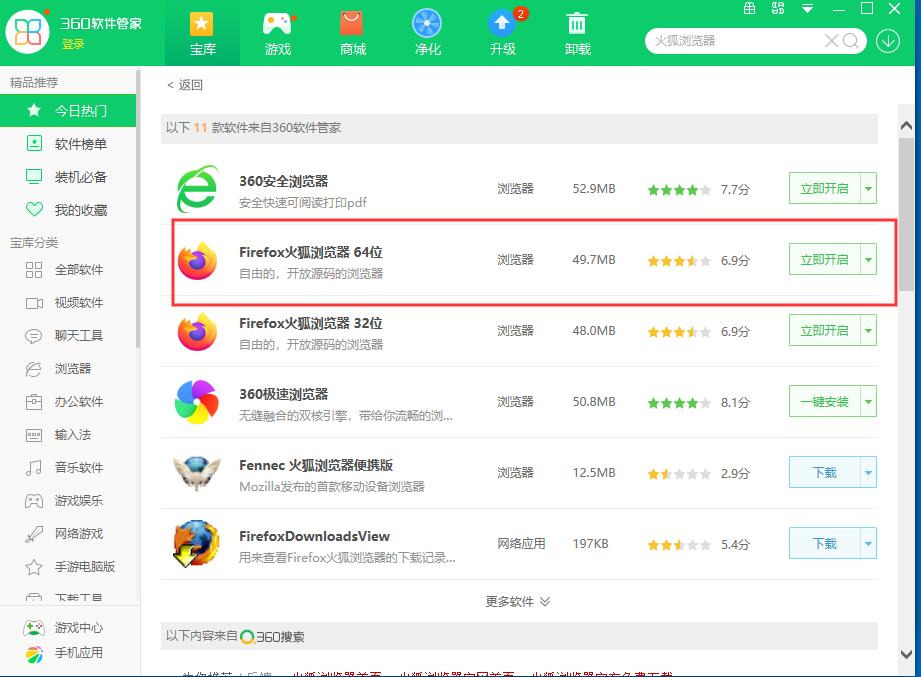This screenshot has width=921, height=677.
Task: Click the 登录 link
Action: (x=73, y=44)
